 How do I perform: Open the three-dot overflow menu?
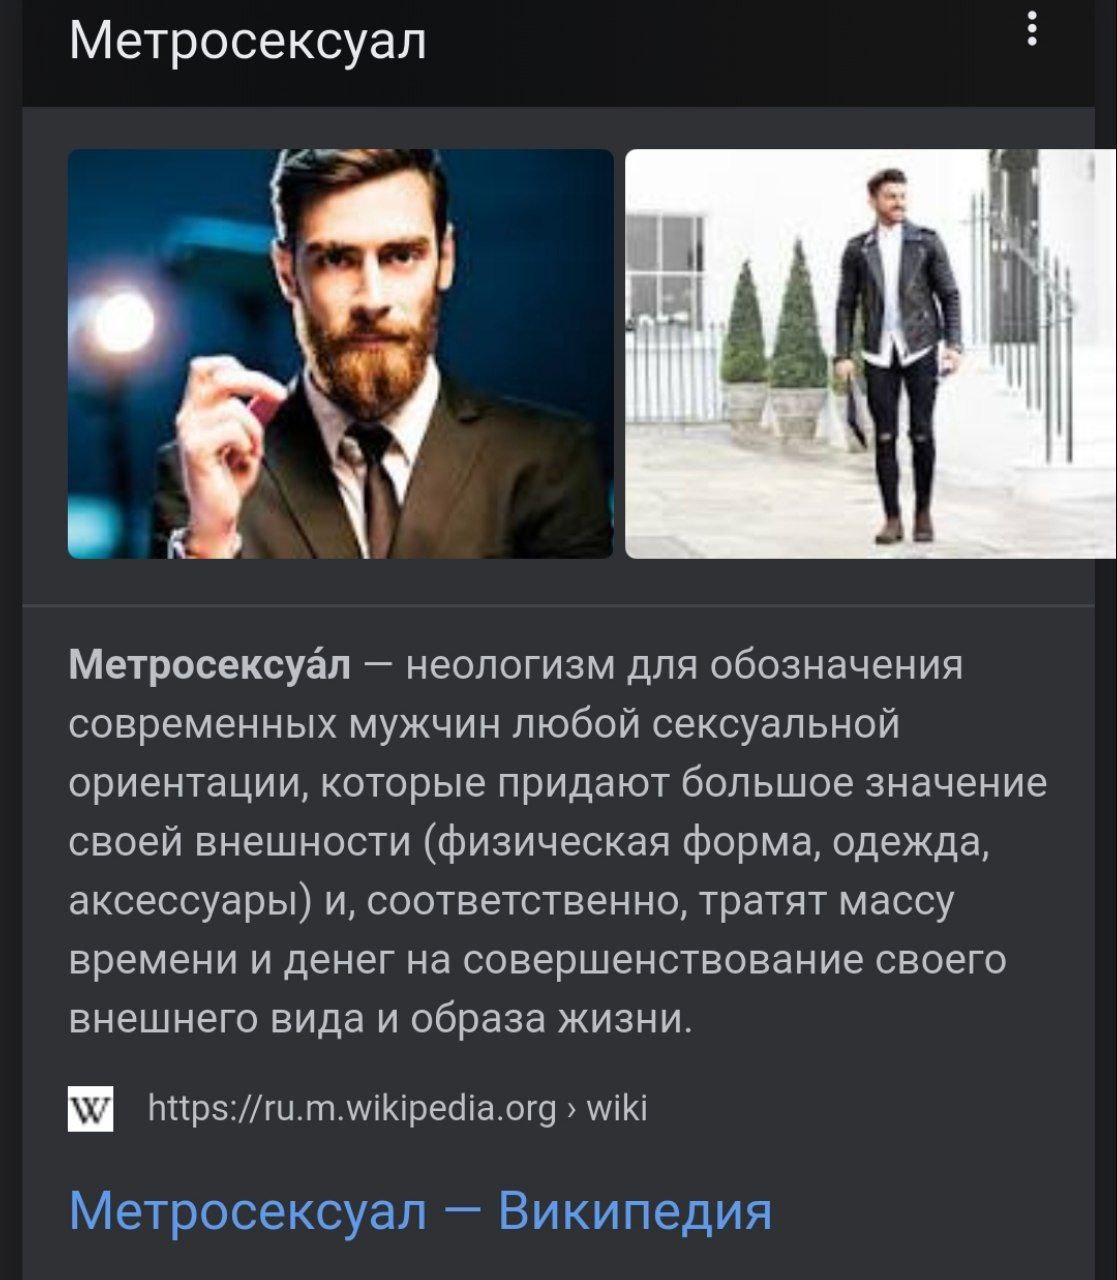[1032, 28]
